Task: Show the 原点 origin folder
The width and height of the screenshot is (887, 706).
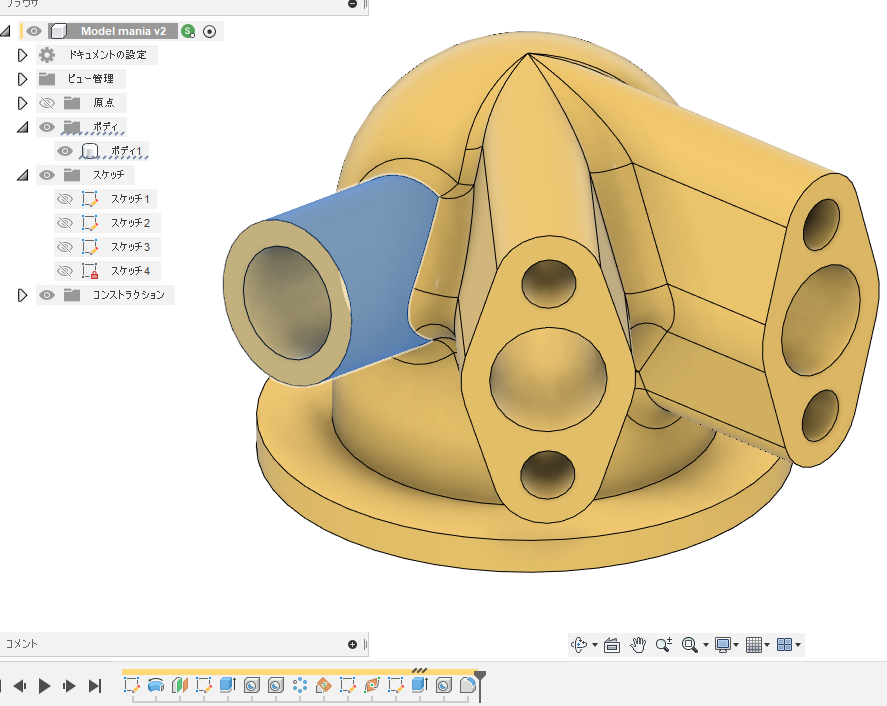Action: coord(46,102)
